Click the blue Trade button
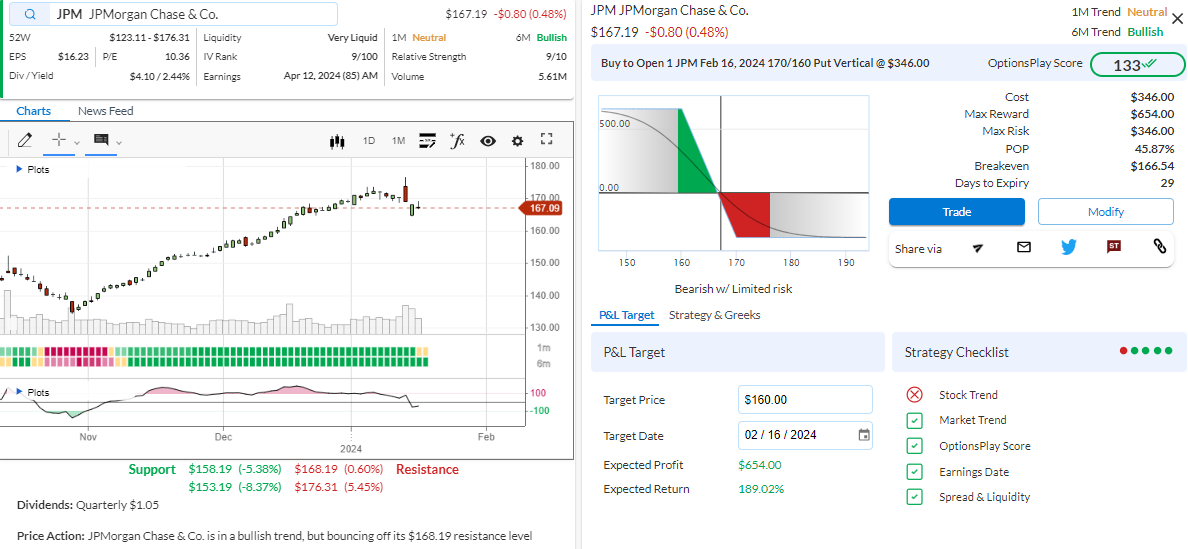The width and height of the screenshot is (1188, 549). click(x=956, y=211)
